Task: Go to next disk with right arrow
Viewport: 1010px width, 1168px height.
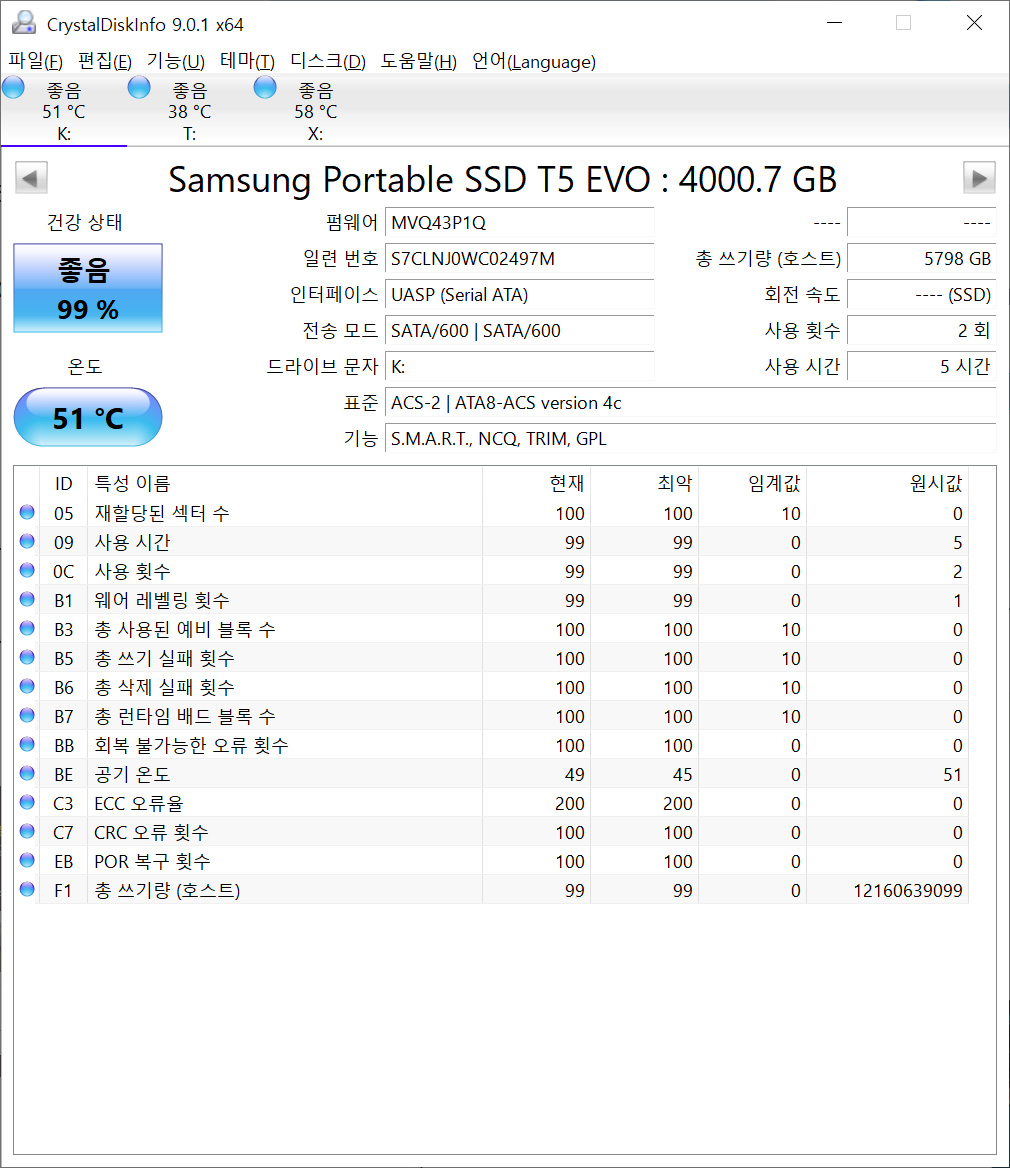Action: point(979,177)
